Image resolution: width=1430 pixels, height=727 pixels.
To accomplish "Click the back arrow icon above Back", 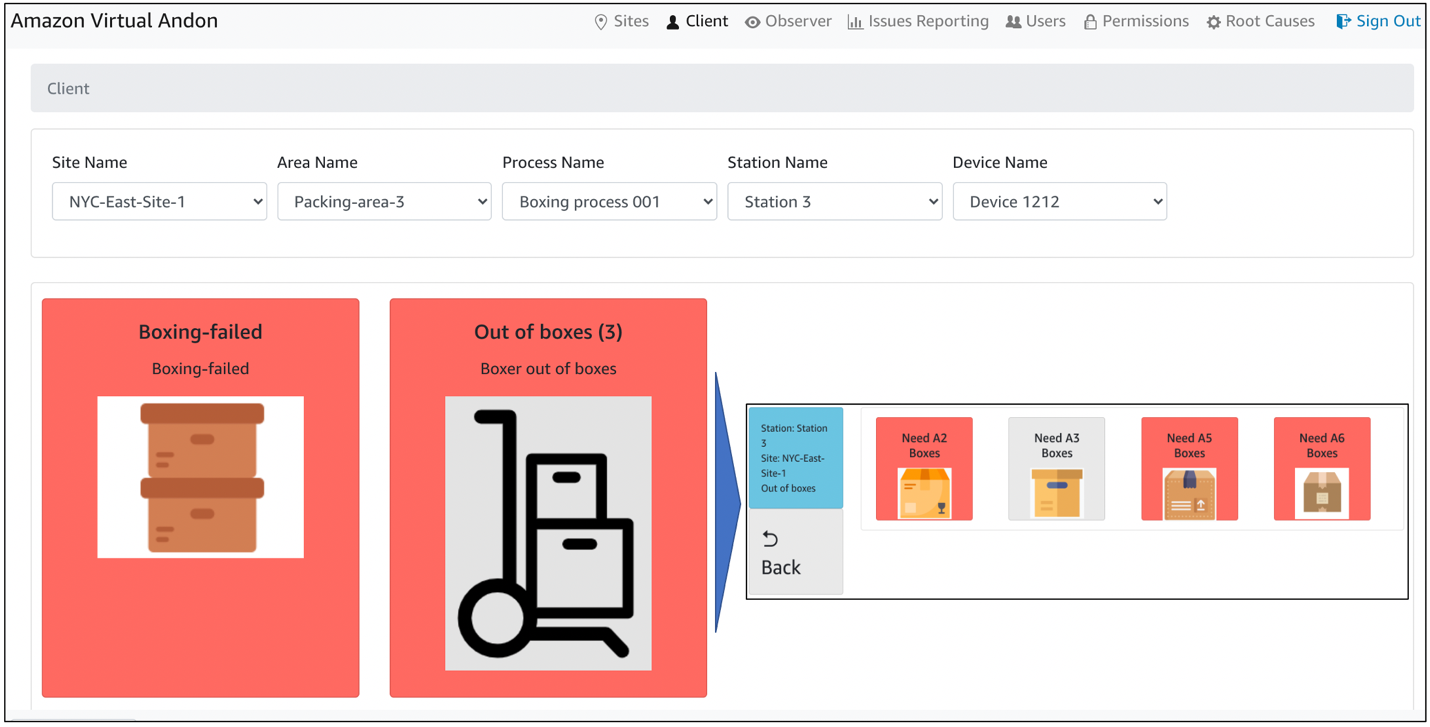I will point(770,538).
